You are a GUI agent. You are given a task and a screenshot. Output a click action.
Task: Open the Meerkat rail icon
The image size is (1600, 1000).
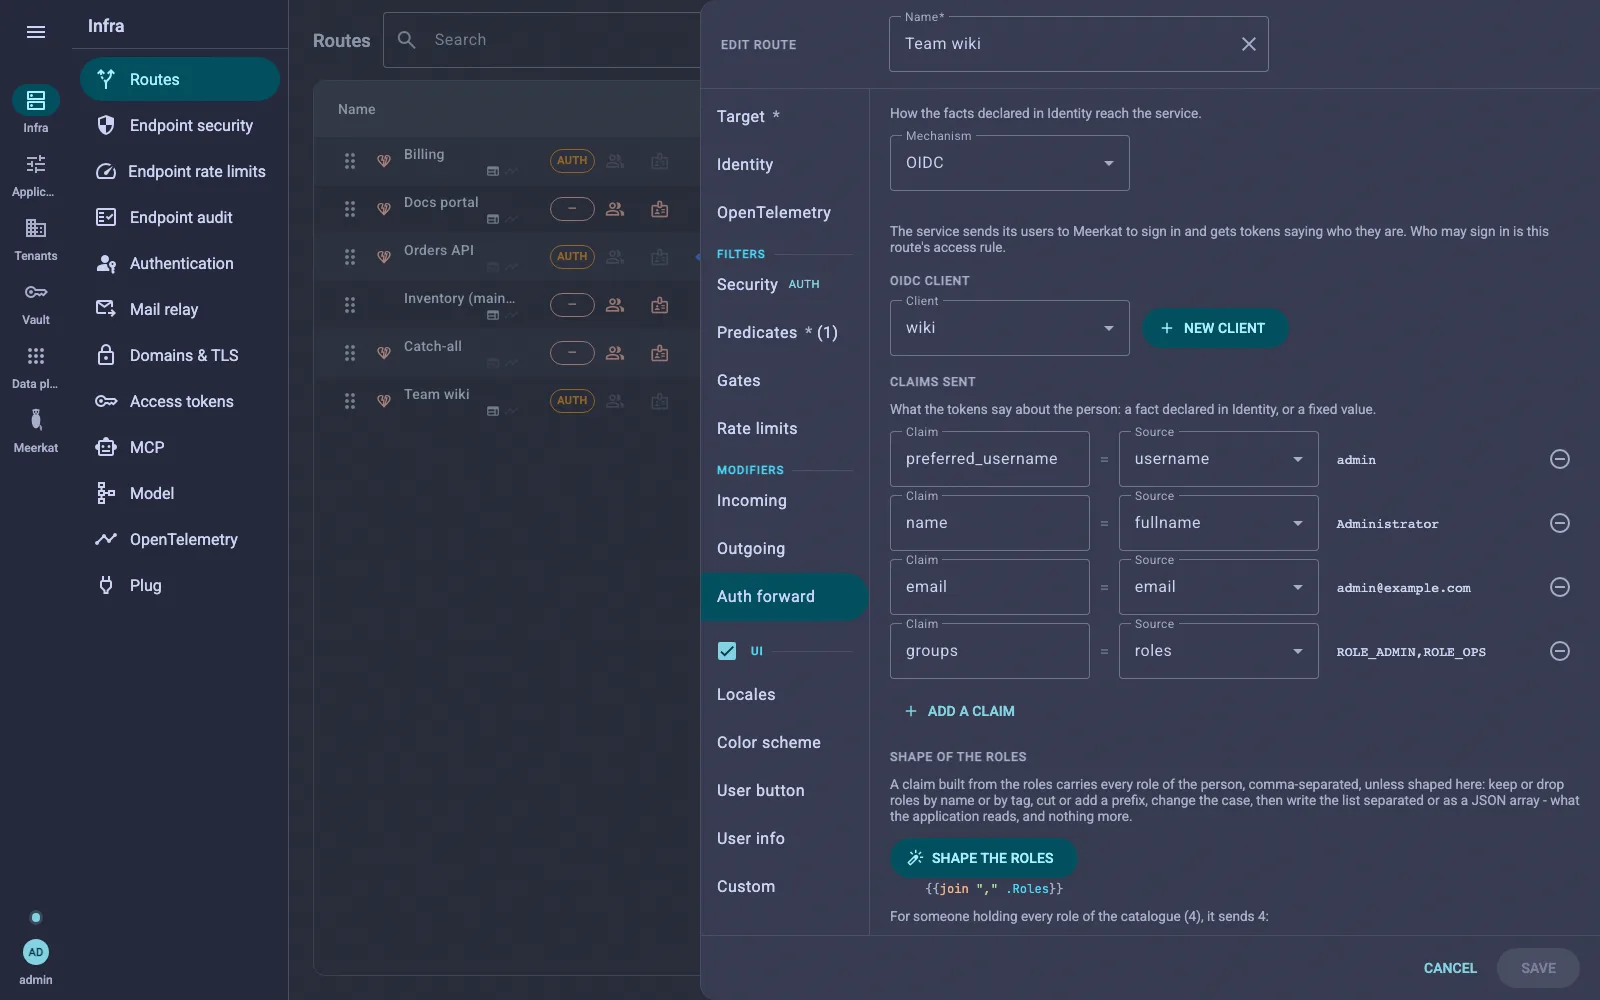click(36, 420)
